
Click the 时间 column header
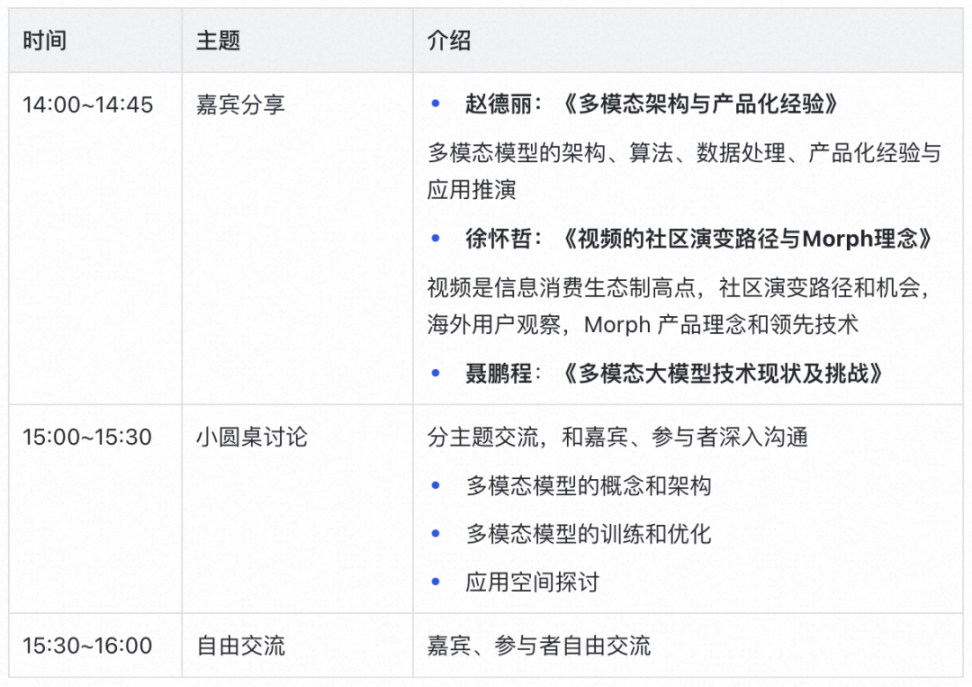[x=44, y=41]
